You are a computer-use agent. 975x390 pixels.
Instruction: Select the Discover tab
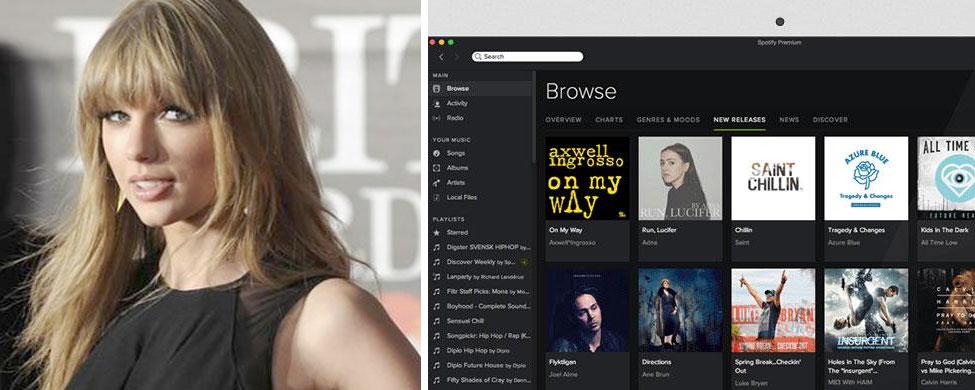tap(830, 119)
